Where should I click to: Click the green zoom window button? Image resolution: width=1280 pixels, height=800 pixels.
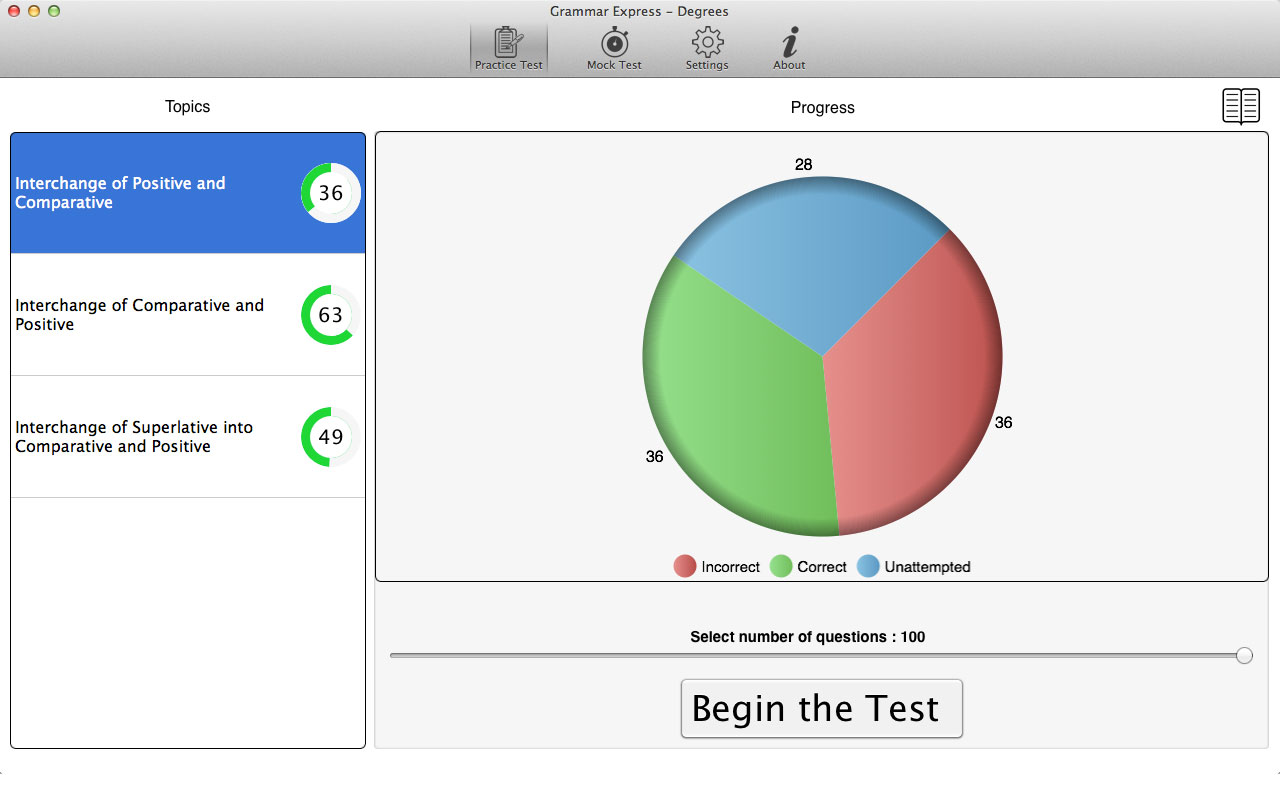54,11
